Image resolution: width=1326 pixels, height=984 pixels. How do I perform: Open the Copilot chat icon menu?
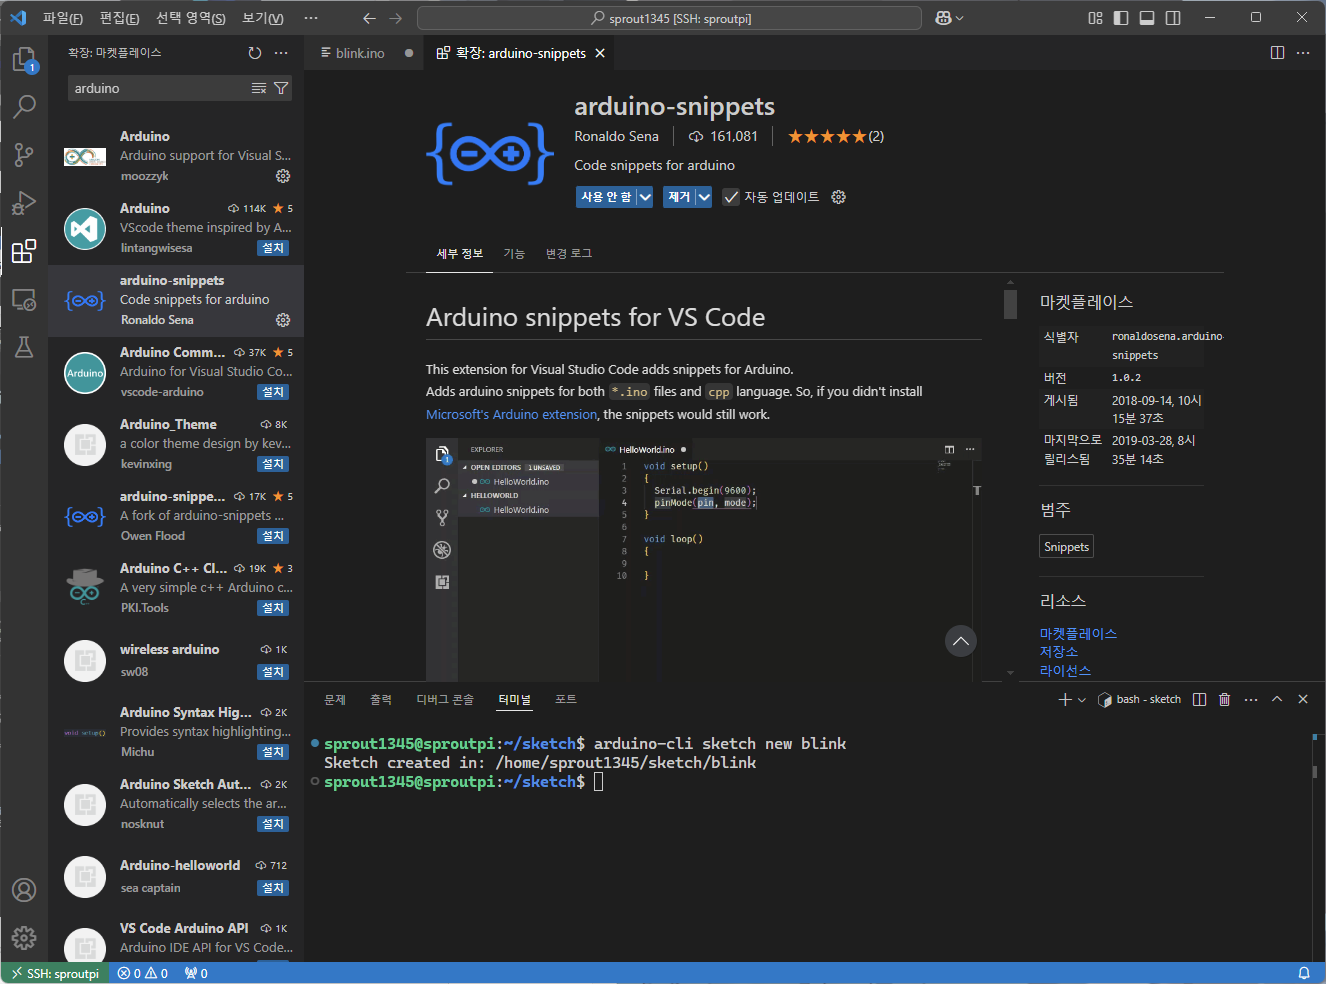pos(949,18)
